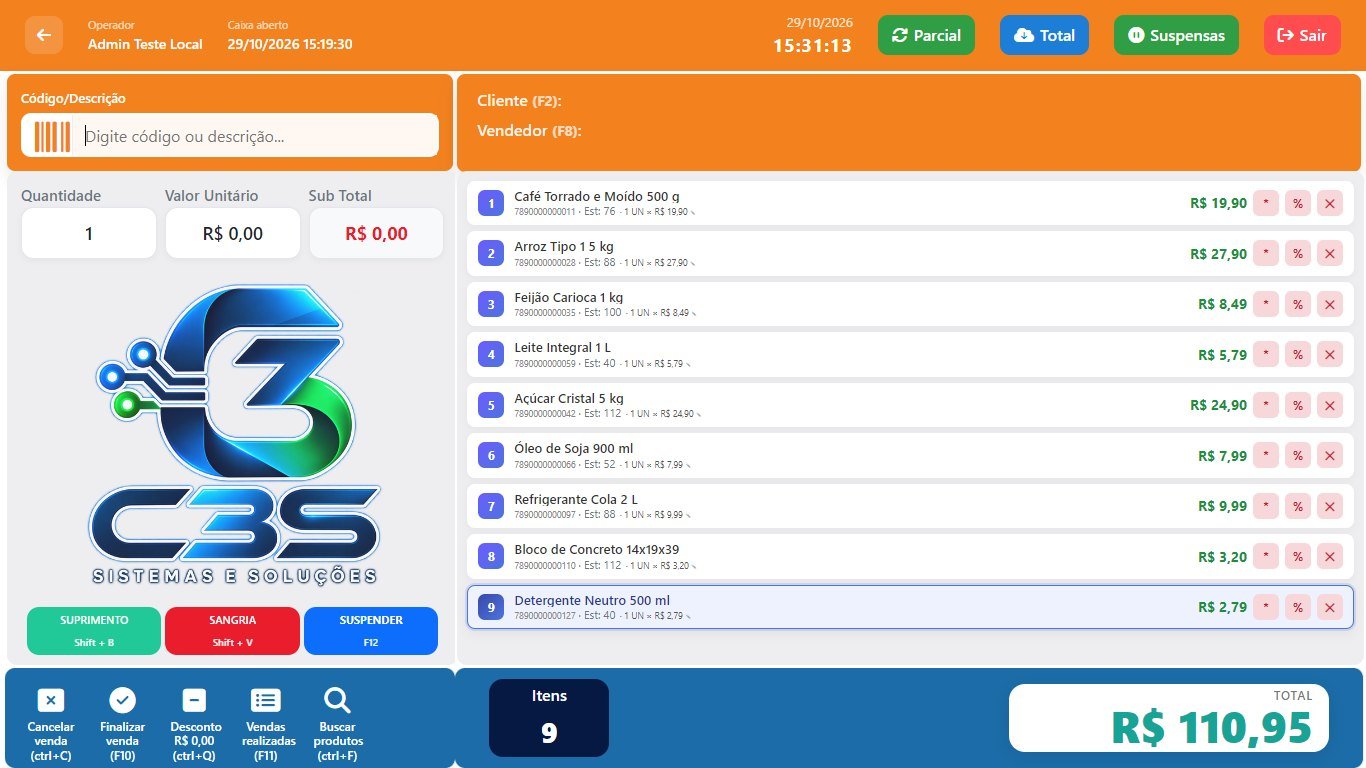
Task: Click the red Sair button
Action: click(x=1302, y=35)
